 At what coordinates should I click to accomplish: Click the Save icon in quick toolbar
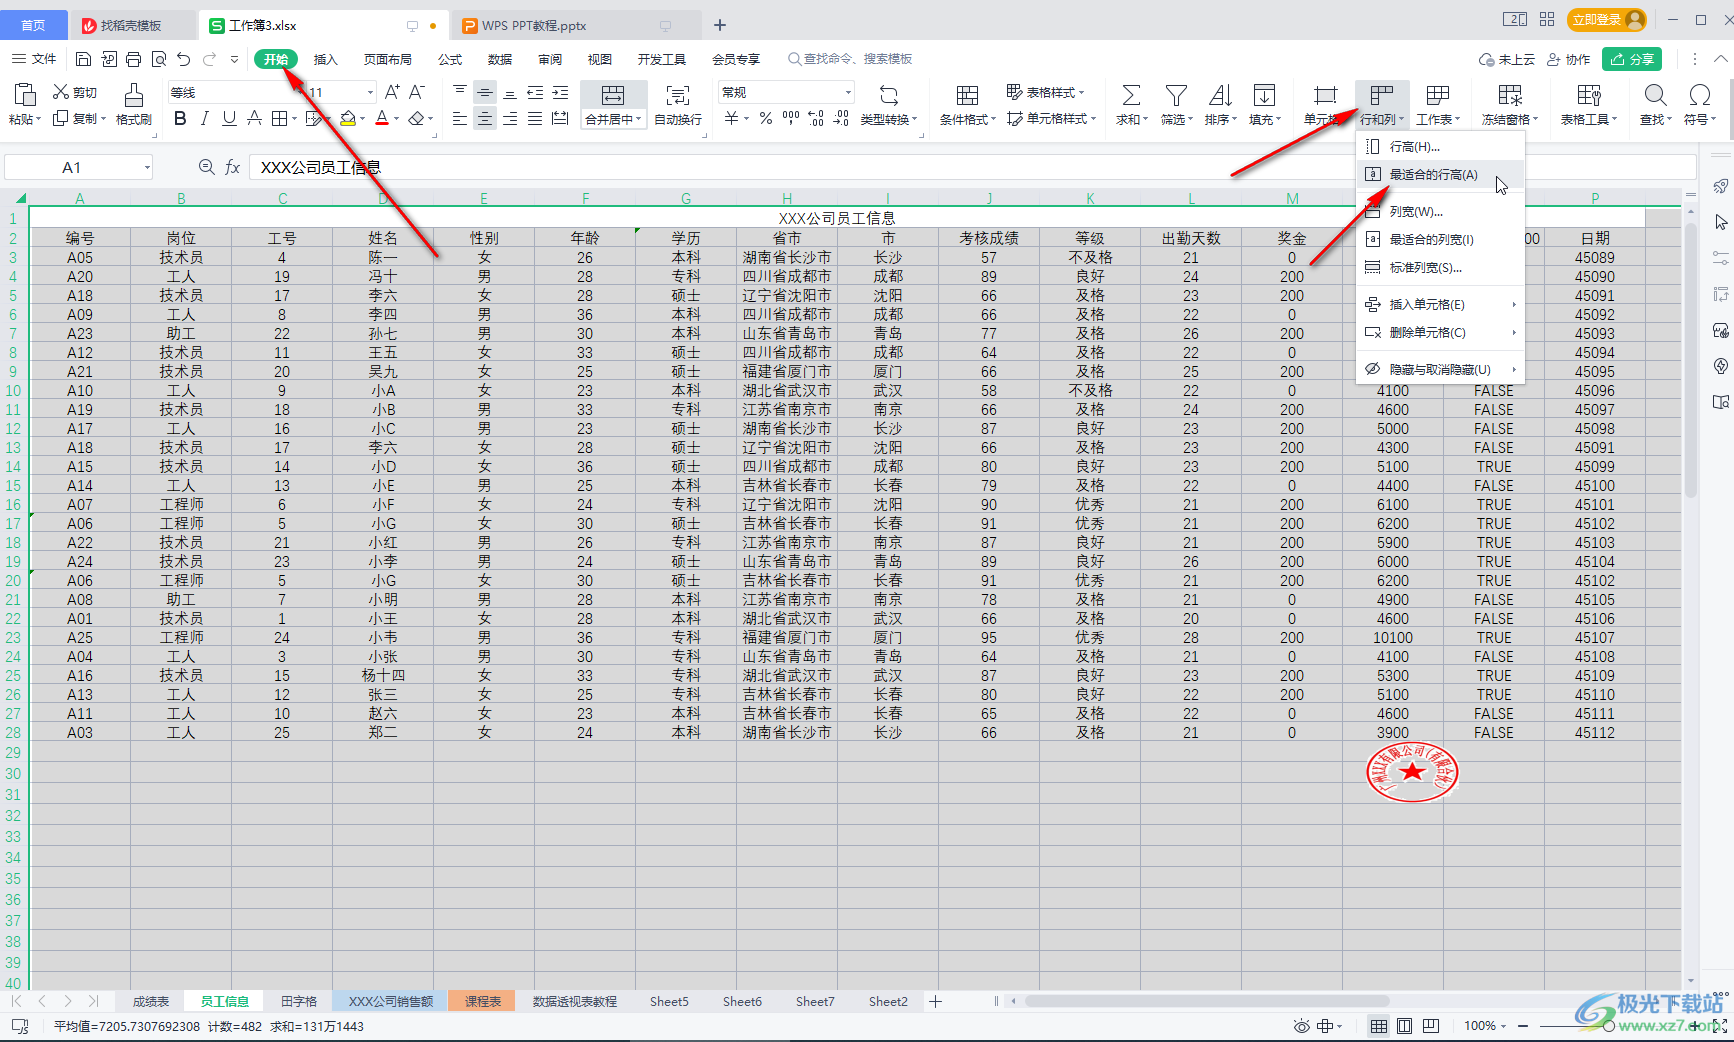(84, 59)
